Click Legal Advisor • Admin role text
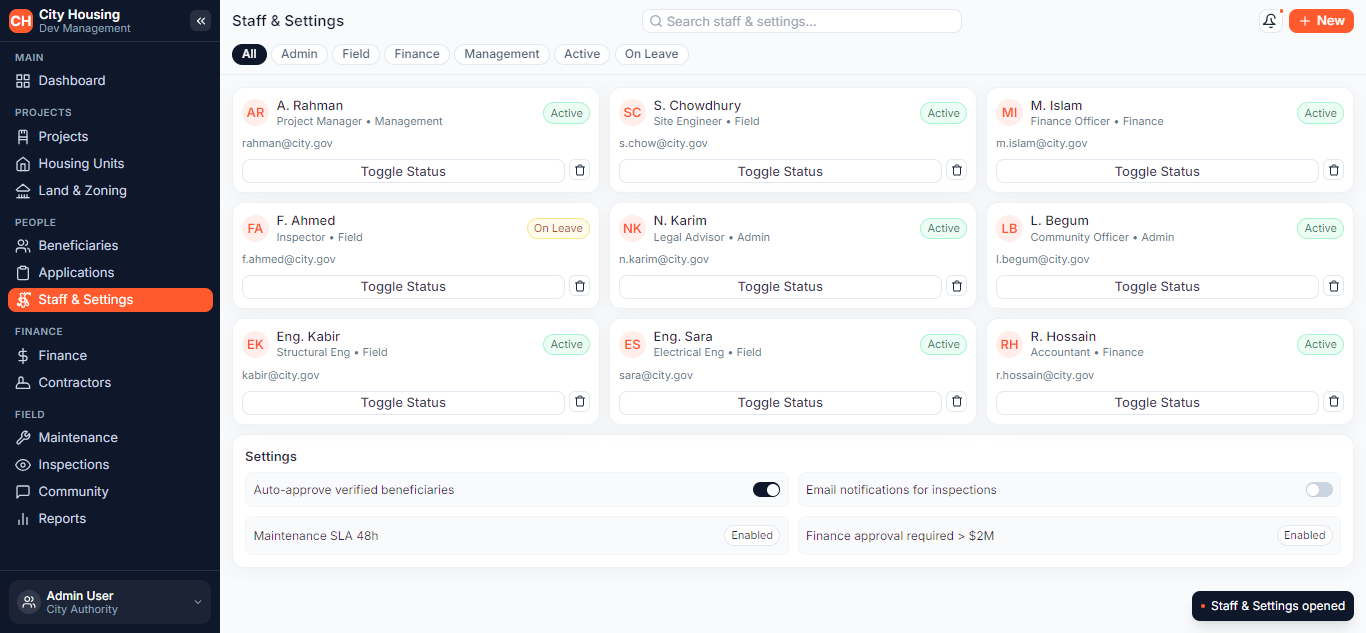Screen dimensions: 1366x633 pos(712,238)
